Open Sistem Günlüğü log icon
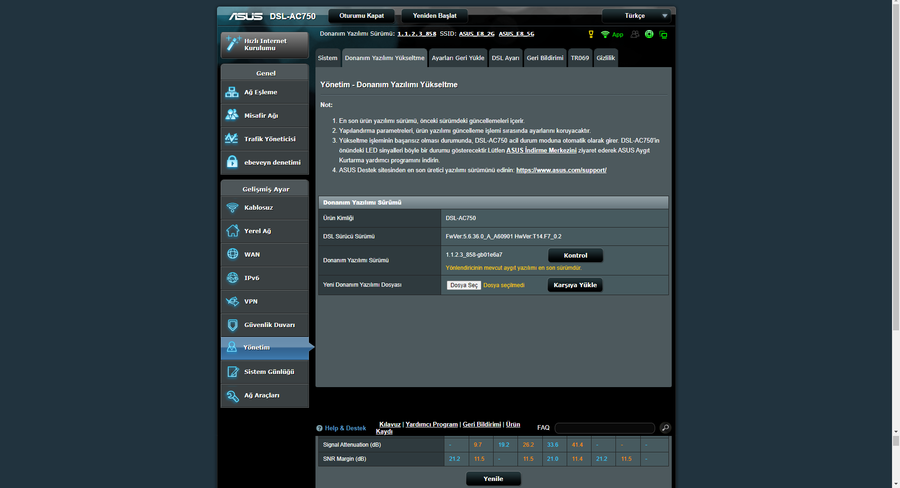The height and width of the screenshot is (488, 900). [232, 372]
